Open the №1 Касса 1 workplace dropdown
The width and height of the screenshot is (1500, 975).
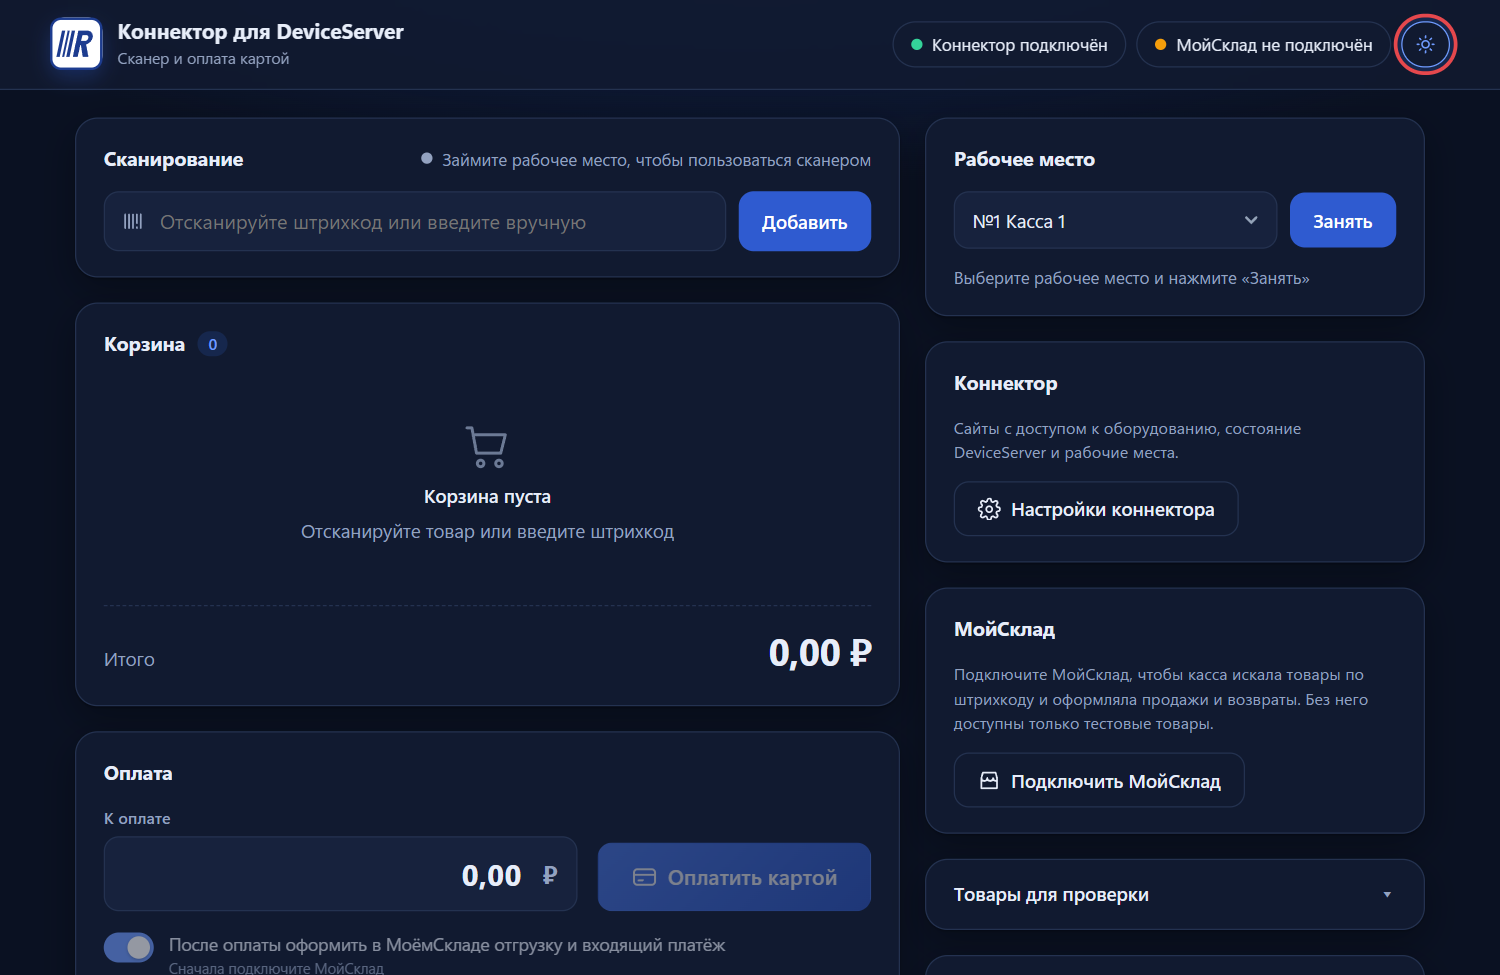pos(1115,221)
